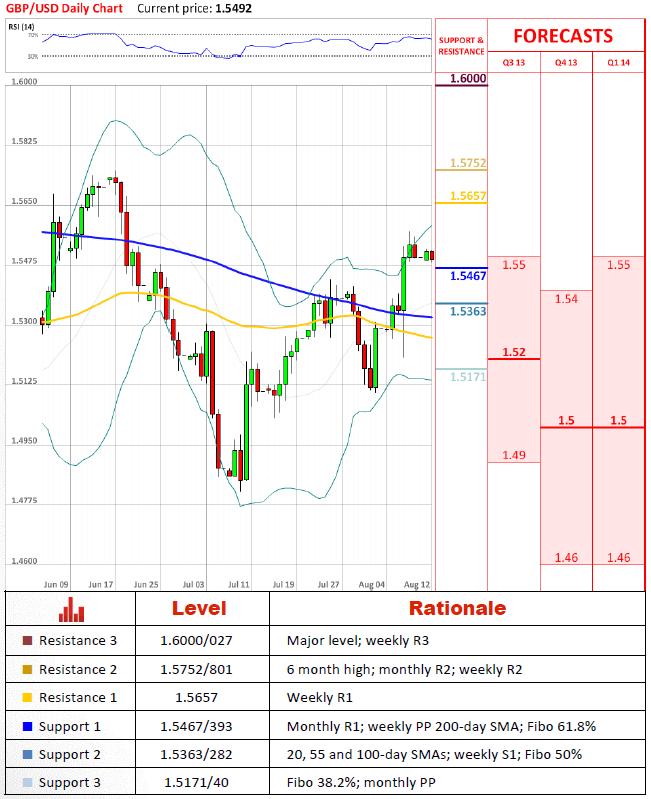This screenshot has height=799, width=651.
Task: Click the Q1 14 forecast high 1.55
Action: coord(618,265)
